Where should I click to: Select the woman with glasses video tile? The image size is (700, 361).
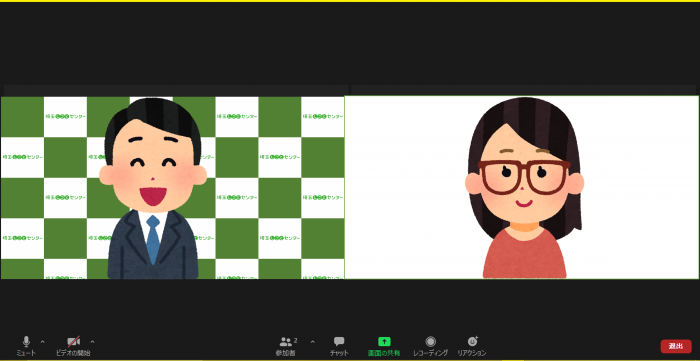coord(521,187)
